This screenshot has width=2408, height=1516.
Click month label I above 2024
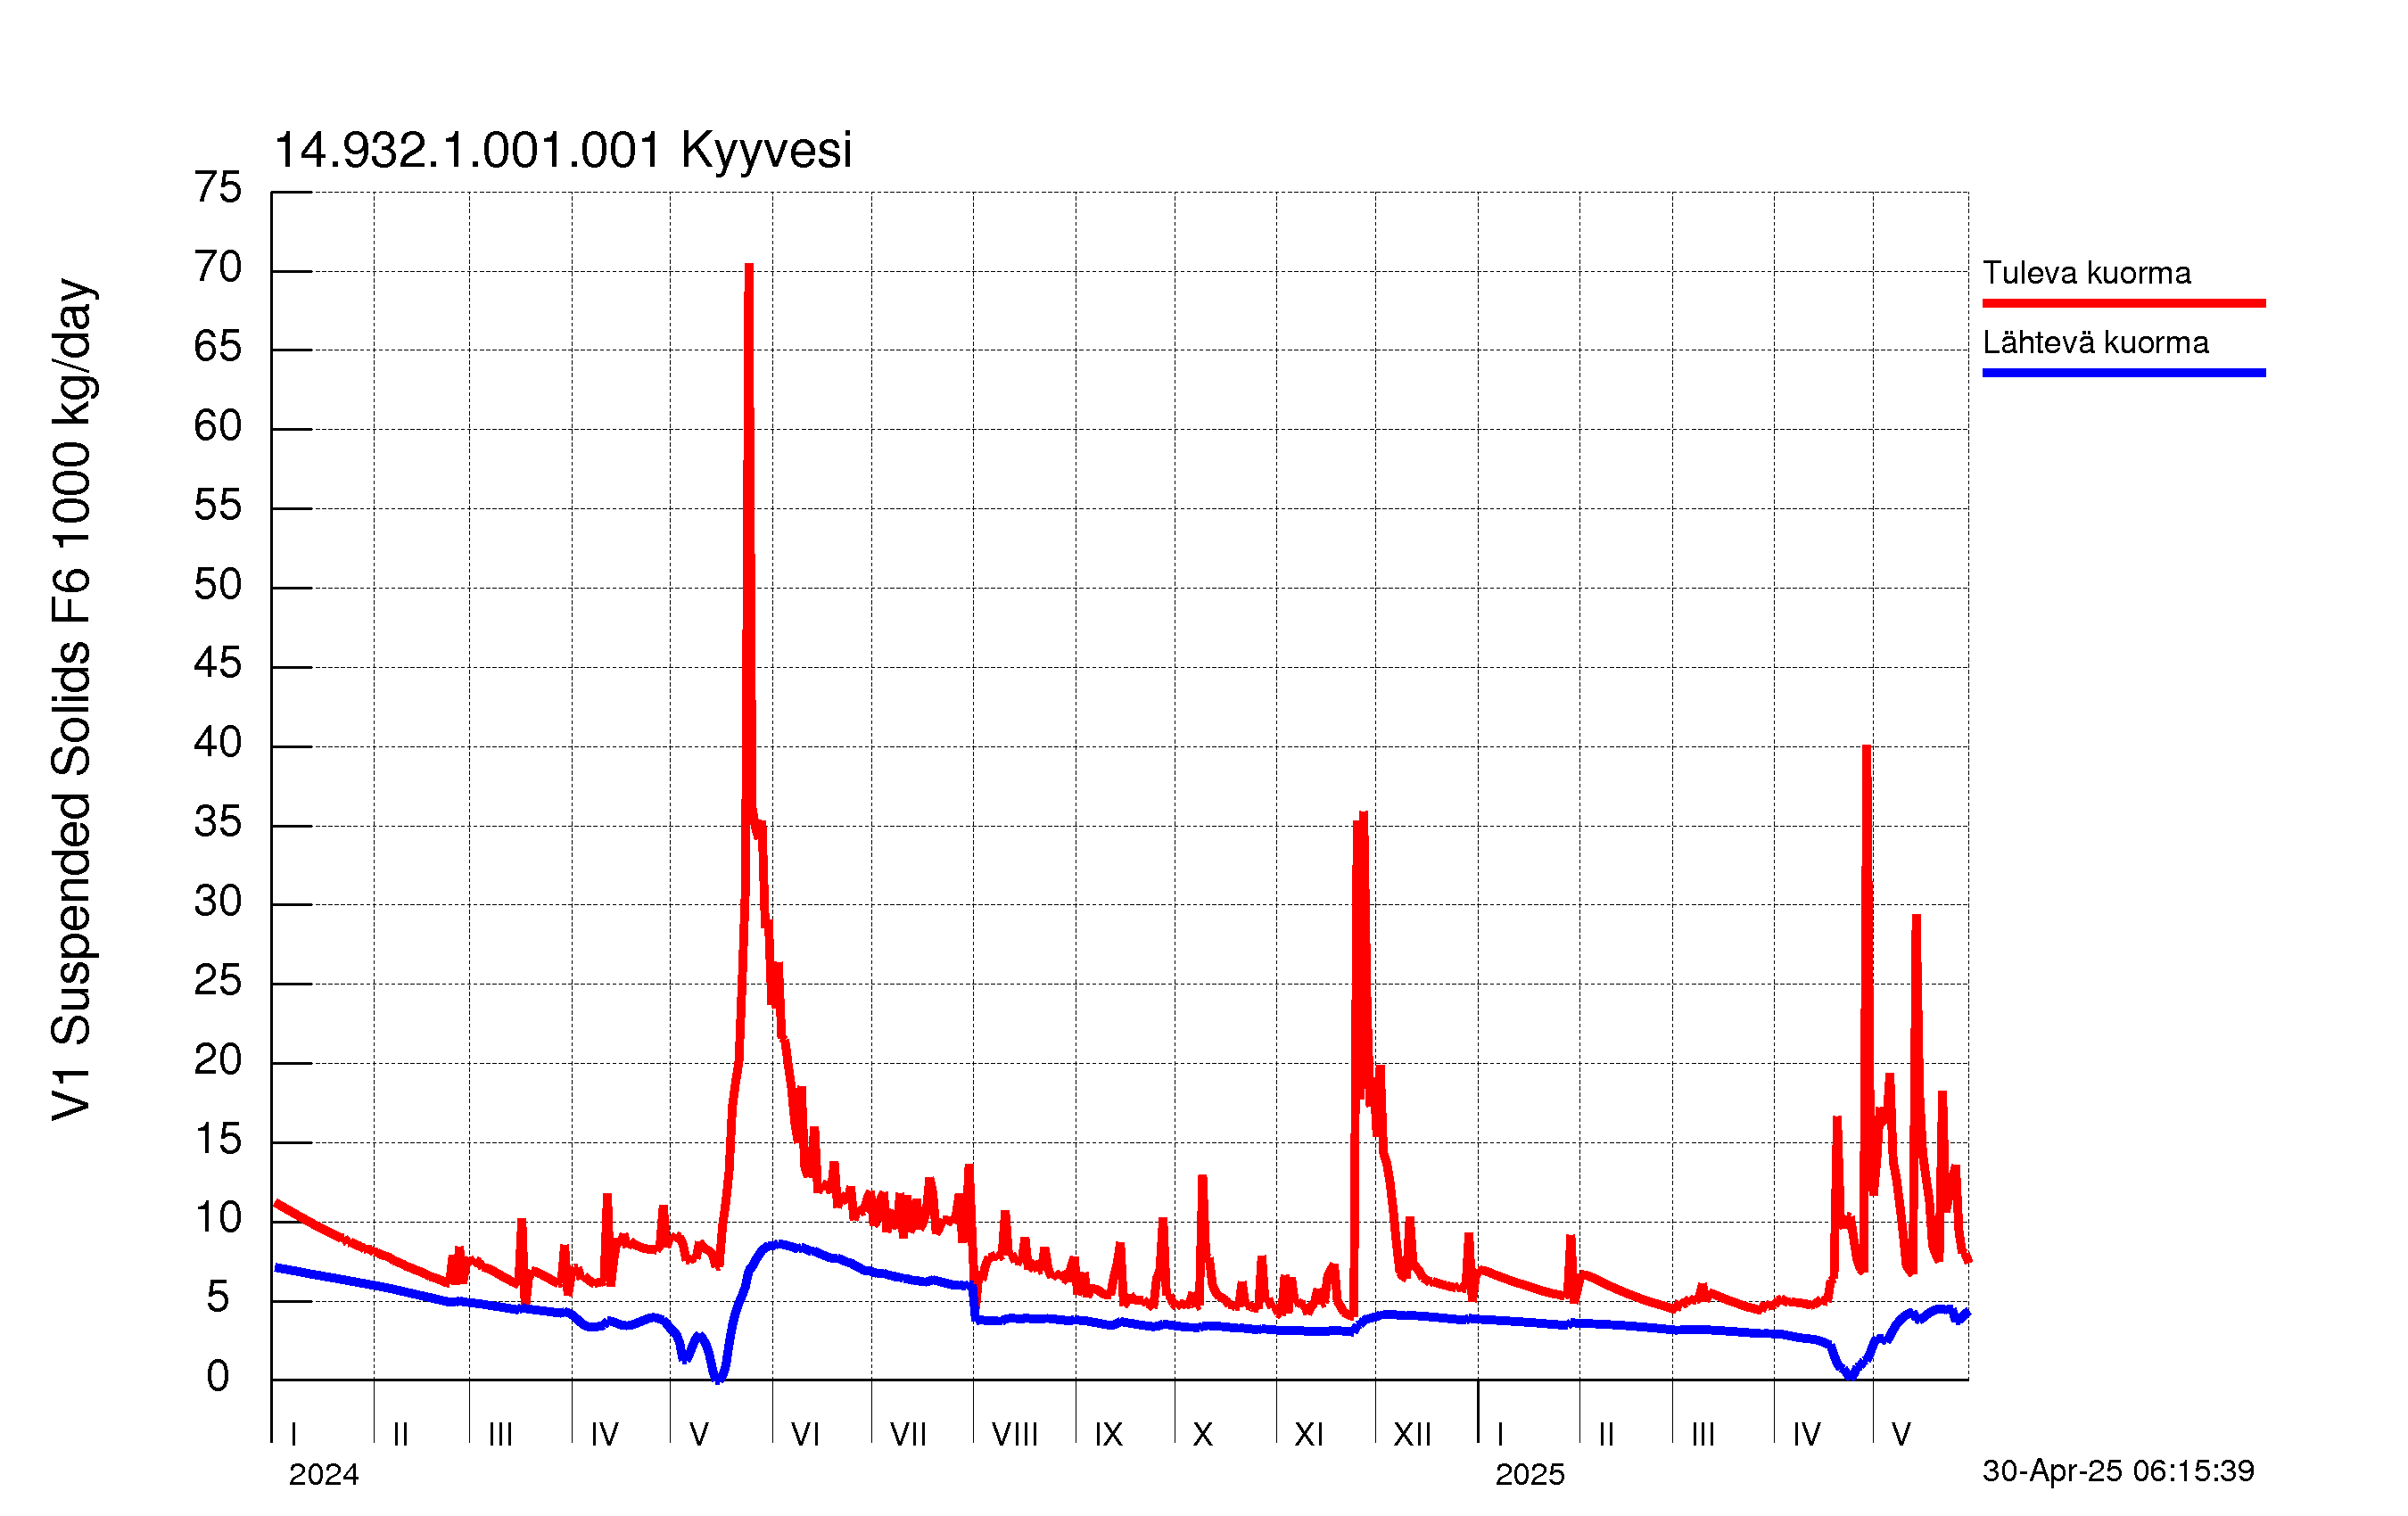294,1435
